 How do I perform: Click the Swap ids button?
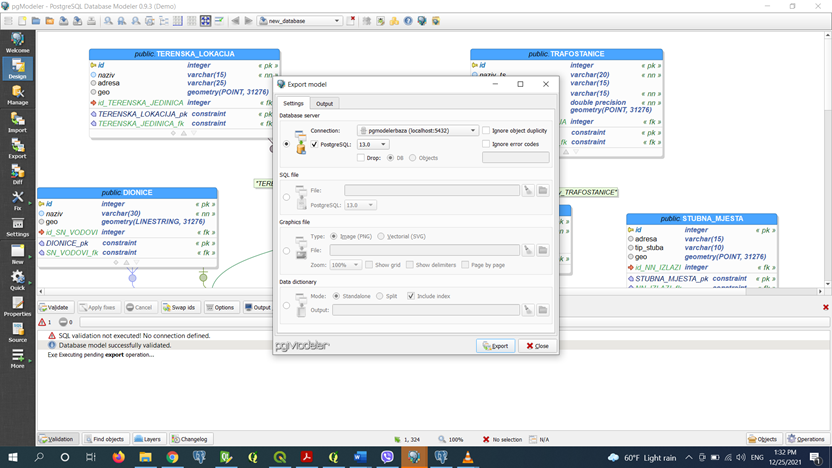[179, 307]
